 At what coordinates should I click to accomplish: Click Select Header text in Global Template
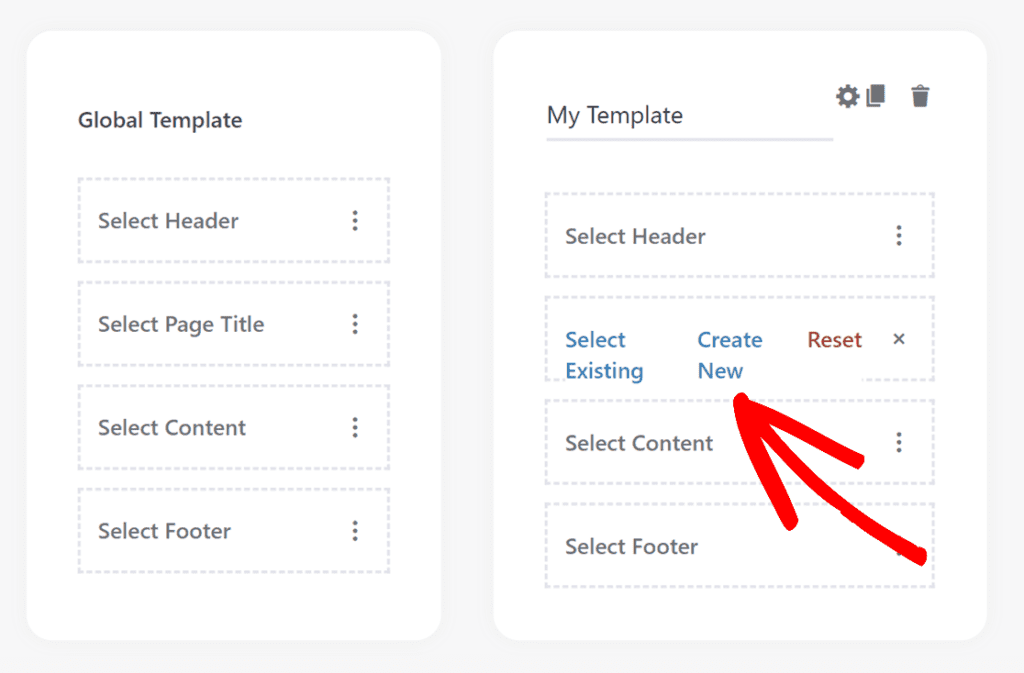[x=168, y=221]
